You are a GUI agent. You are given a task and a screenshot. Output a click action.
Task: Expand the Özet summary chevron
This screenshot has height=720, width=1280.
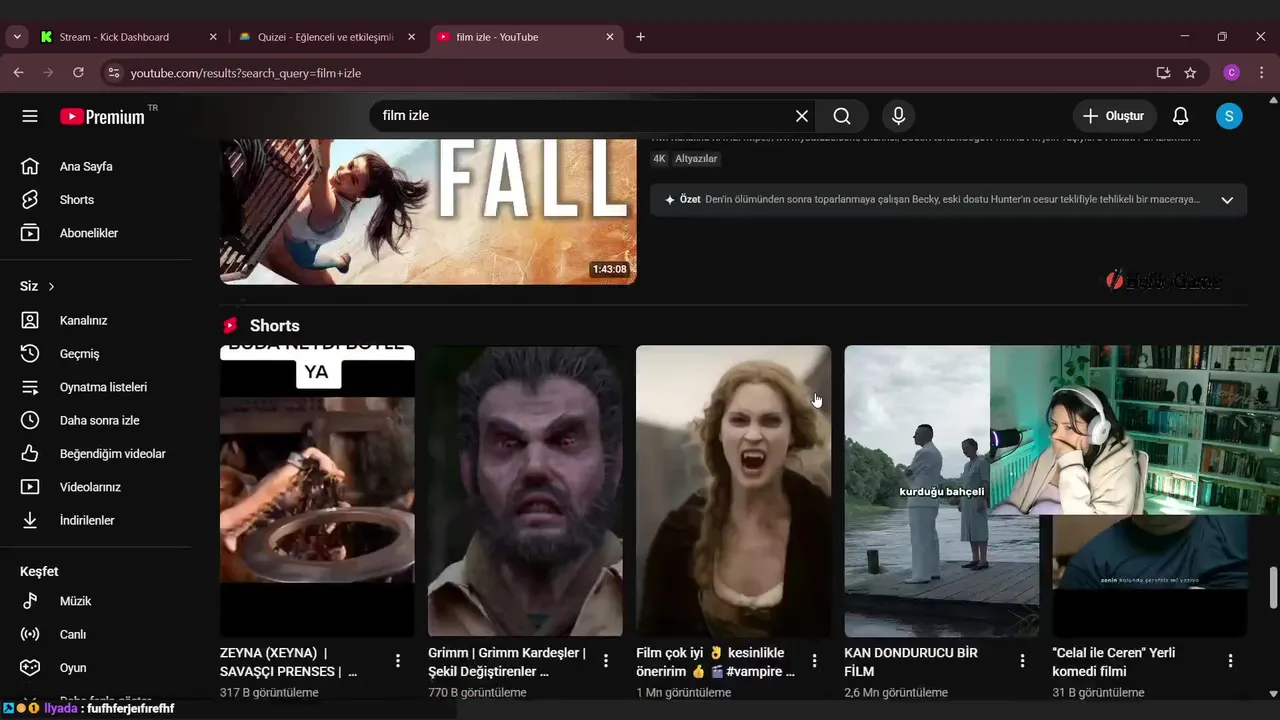pyautogui.click(x=1227, y=199)
